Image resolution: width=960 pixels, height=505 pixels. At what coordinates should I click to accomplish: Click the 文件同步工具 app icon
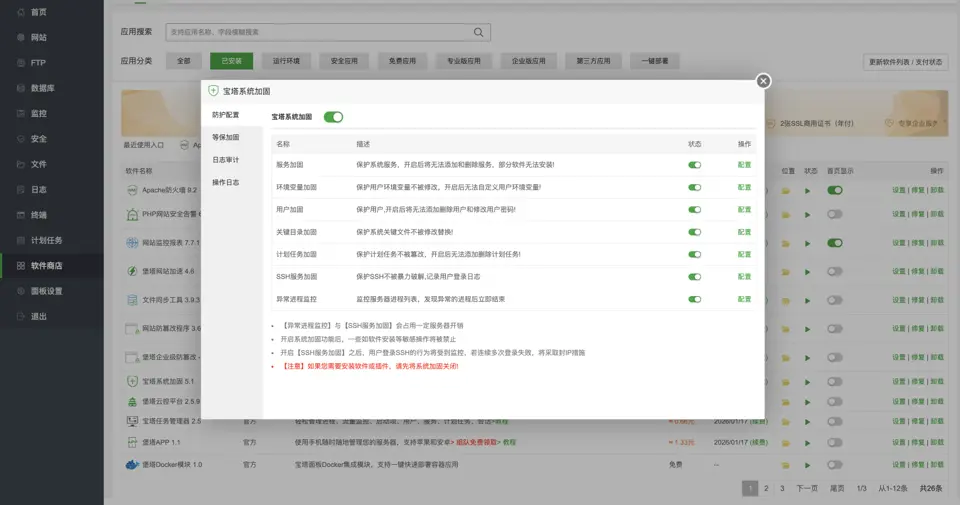(x=132, y=300)
